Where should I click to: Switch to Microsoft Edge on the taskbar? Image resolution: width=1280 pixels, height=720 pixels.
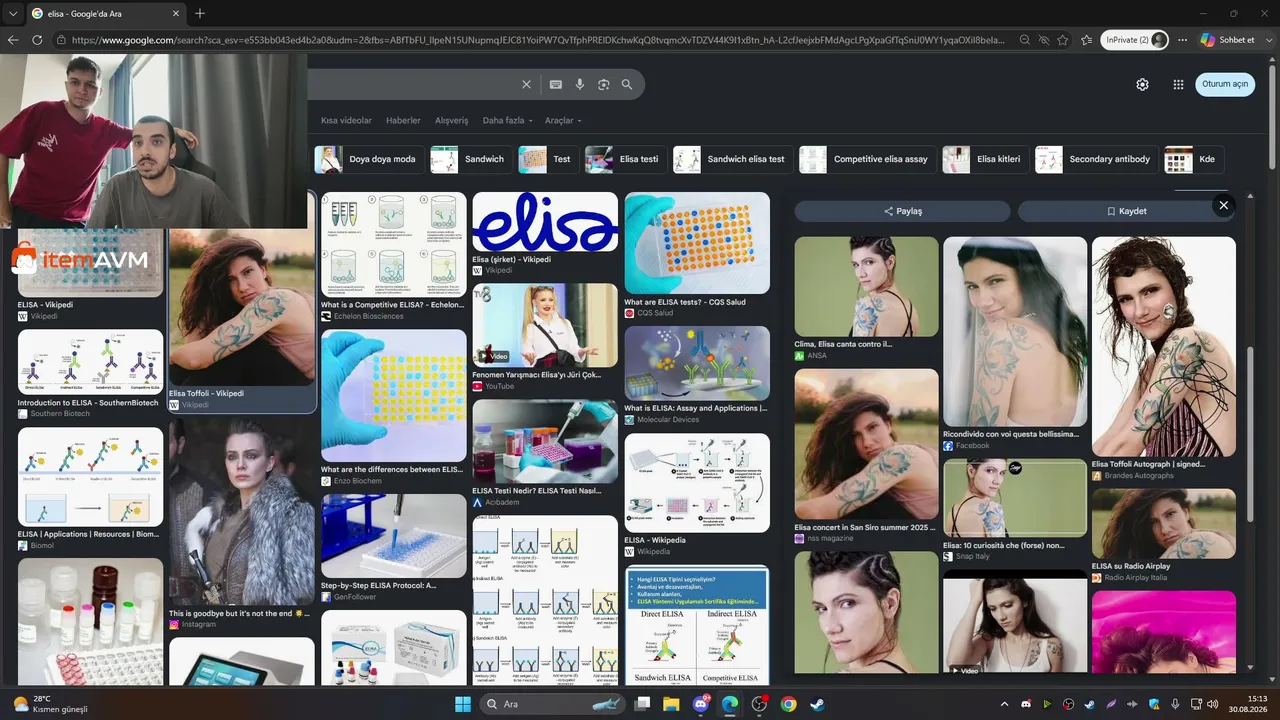point(730,704)
